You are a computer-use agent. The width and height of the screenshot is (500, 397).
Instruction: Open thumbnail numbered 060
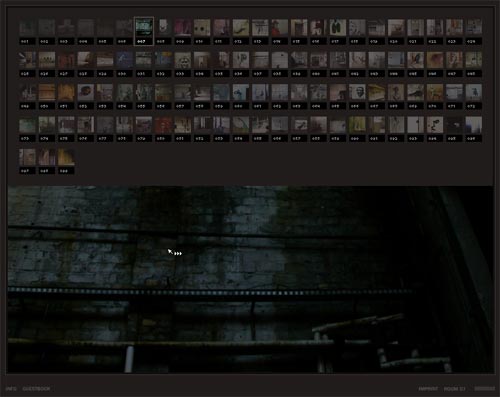tap(241, 92)
